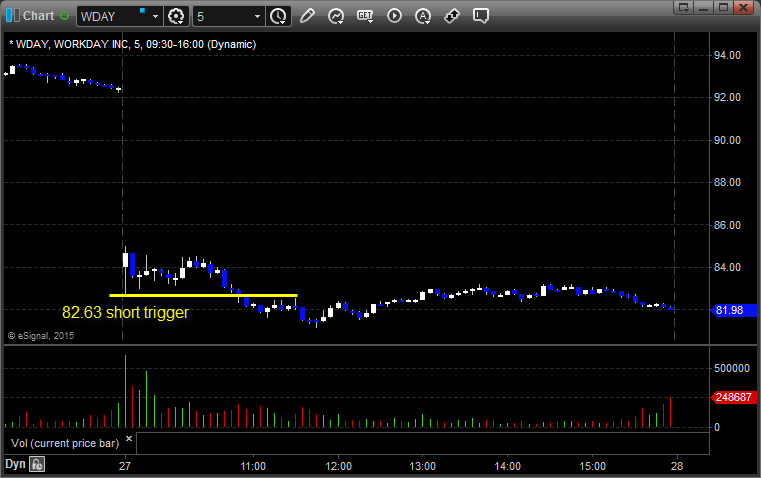Click the blue 81.98 current price marker
761x478 pixels.
pyautogui.click(x=733, y=310)
